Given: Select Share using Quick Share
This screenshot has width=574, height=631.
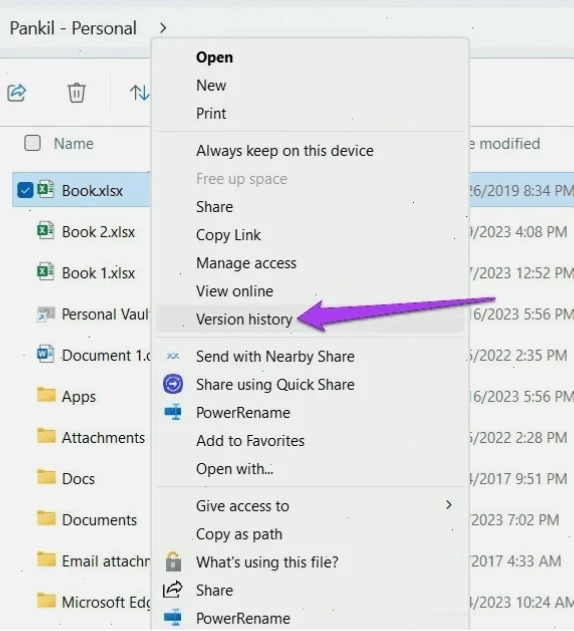Looking at the screenshot, I should tap(275, 385).
